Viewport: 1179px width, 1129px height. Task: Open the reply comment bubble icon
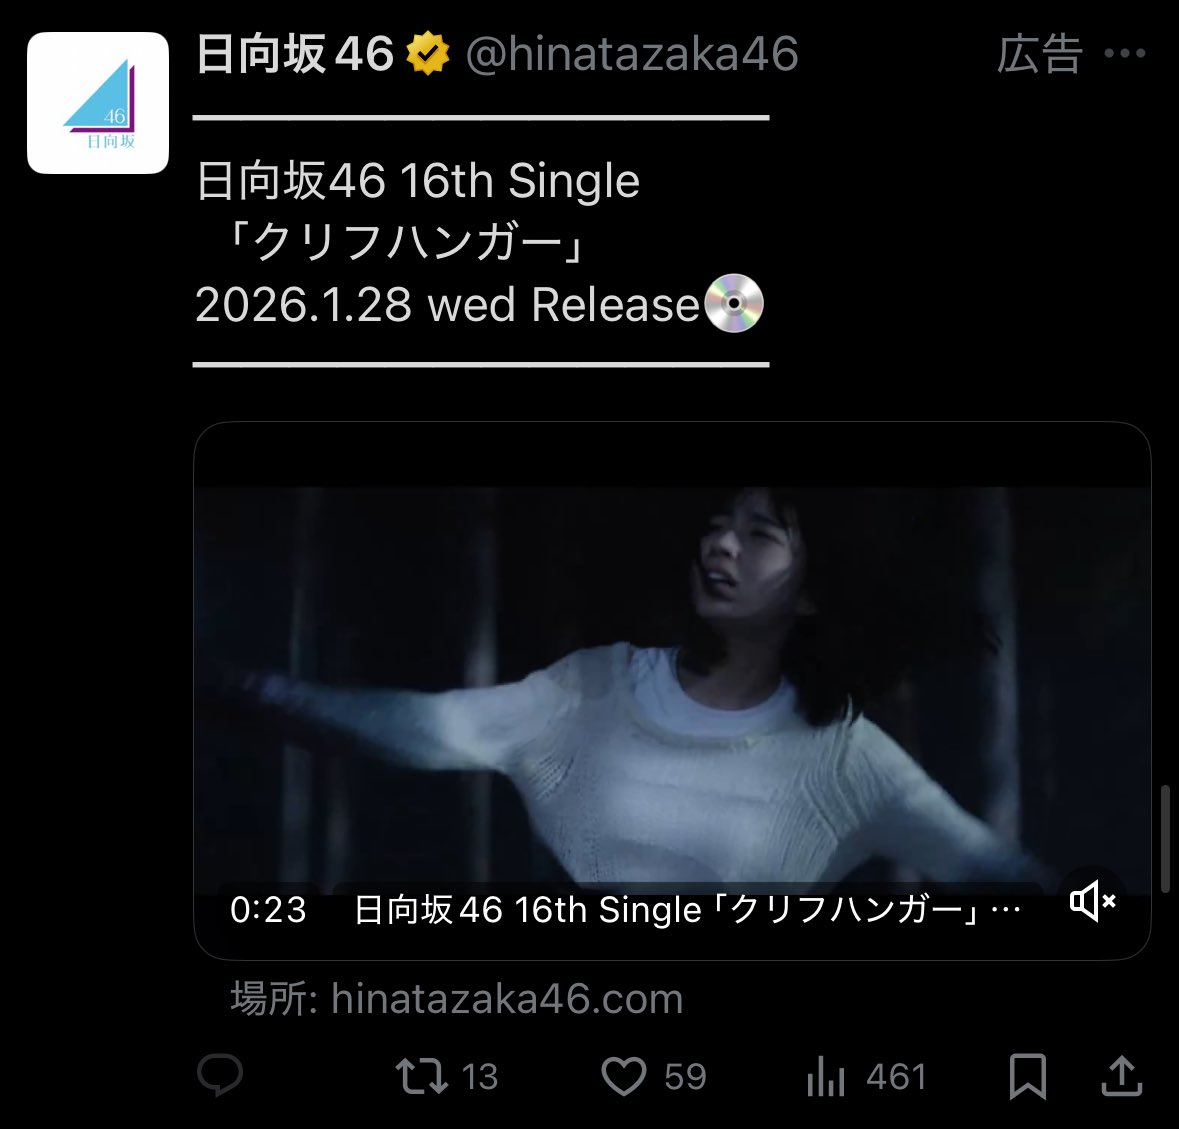coord(220,1075)
